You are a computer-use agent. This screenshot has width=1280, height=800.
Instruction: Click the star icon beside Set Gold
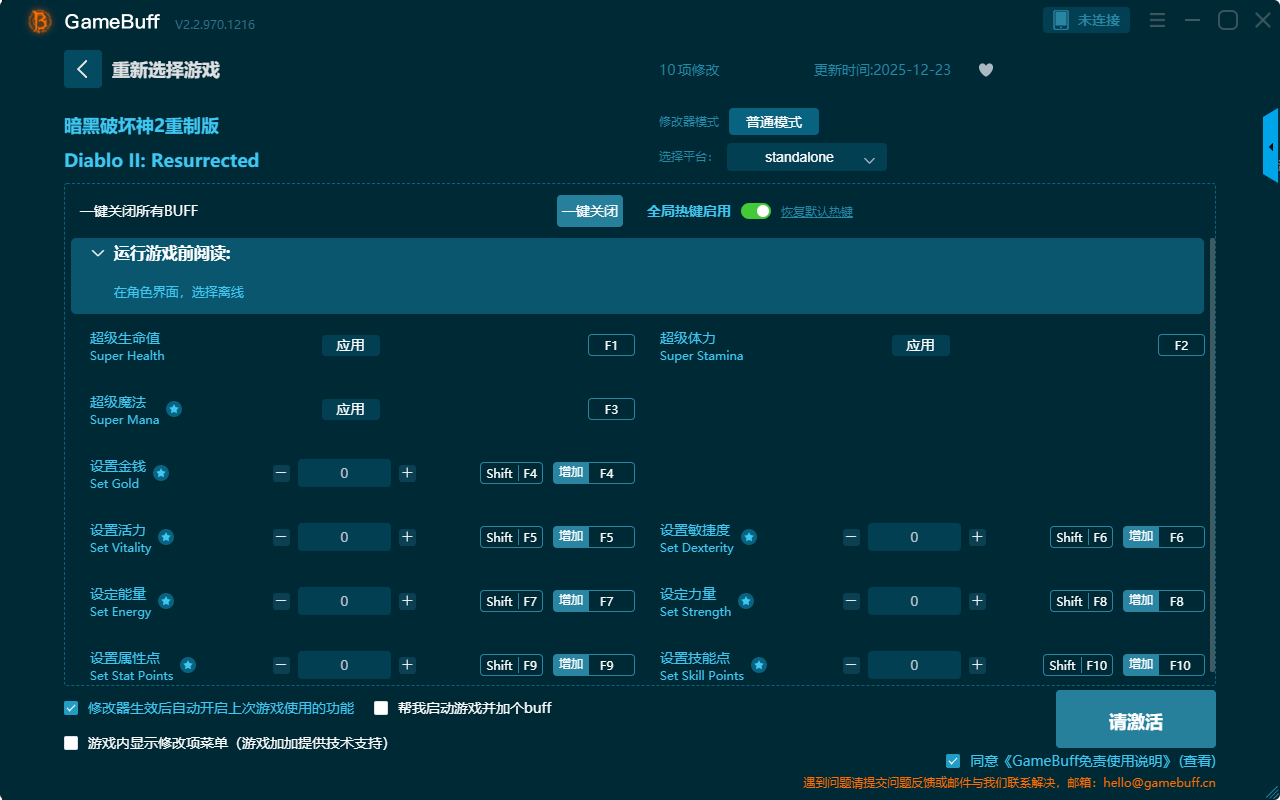click(161, 473)
